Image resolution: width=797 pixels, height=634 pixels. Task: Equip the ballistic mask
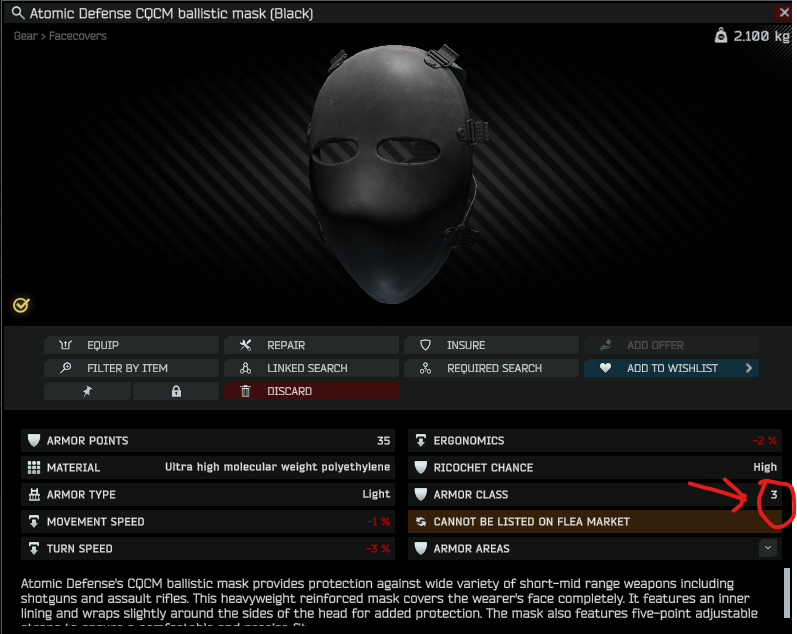[131, 345]
